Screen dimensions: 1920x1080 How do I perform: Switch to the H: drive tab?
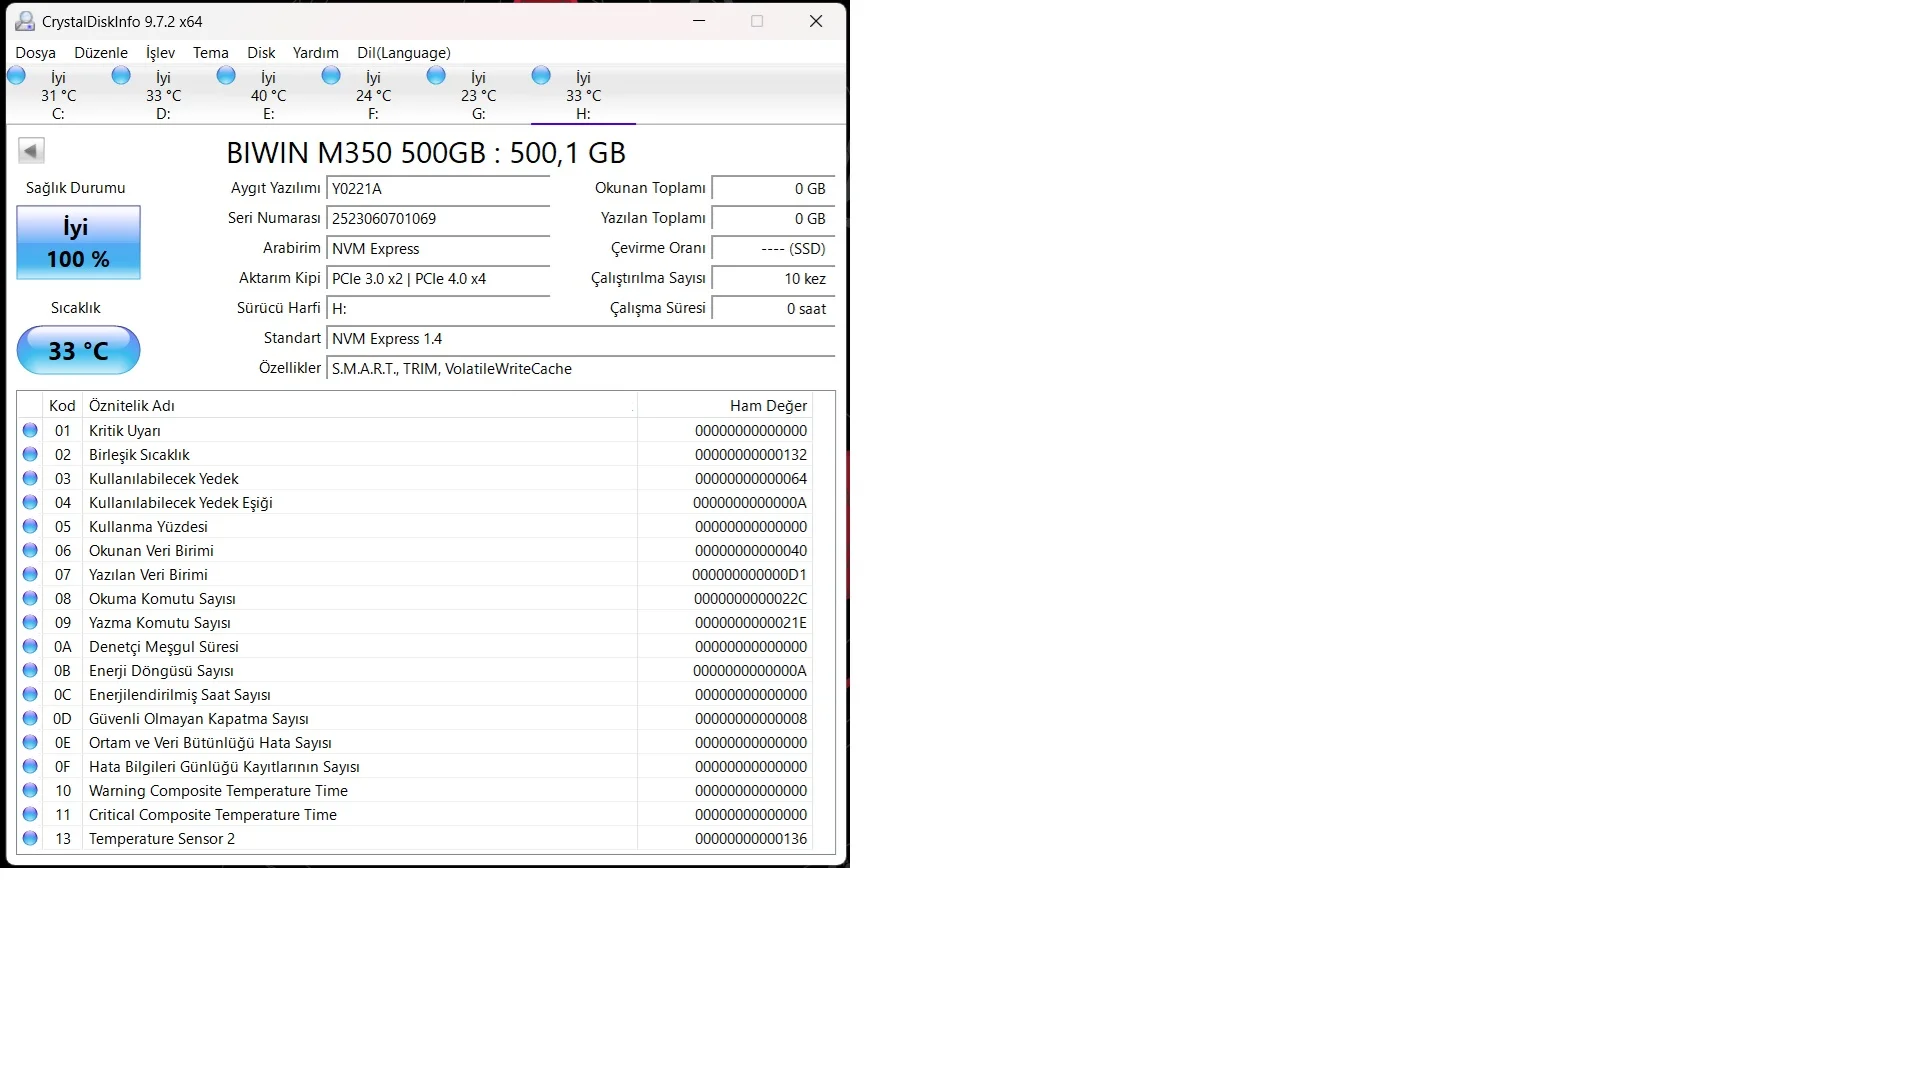pos(582,96)
